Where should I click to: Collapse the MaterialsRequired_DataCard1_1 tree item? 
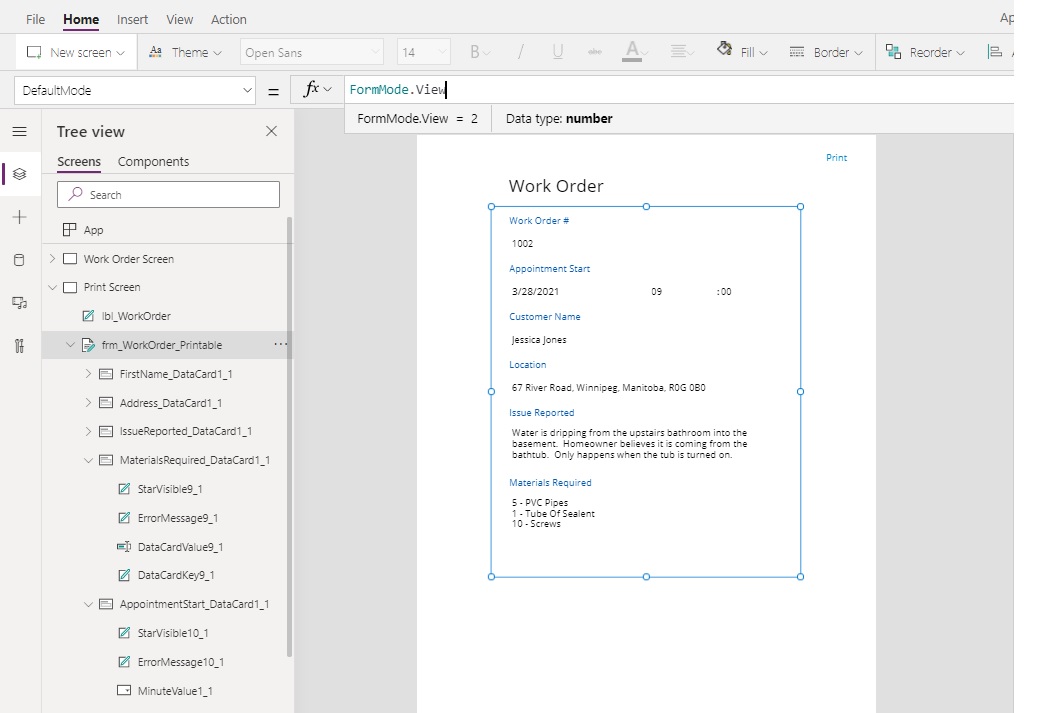89,459
